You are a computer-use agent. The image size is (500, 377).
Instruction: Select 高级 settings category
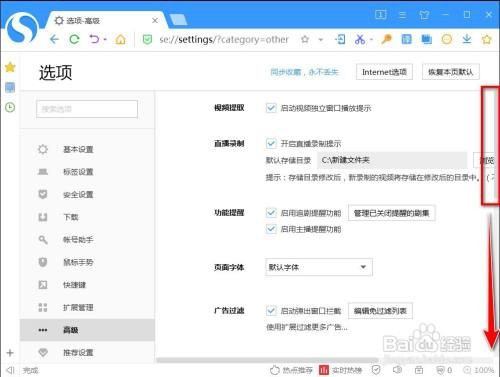click(x=87, y=330)
